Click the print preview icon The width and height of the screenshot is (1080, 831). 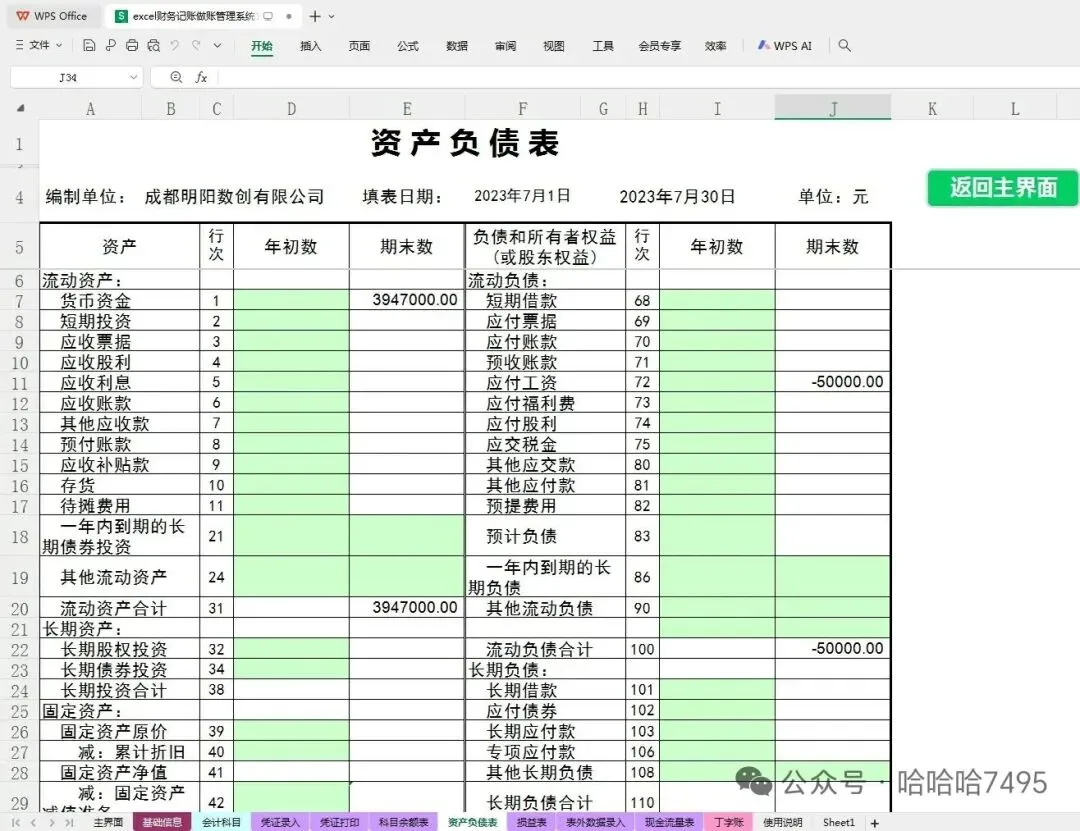(154, 45)
